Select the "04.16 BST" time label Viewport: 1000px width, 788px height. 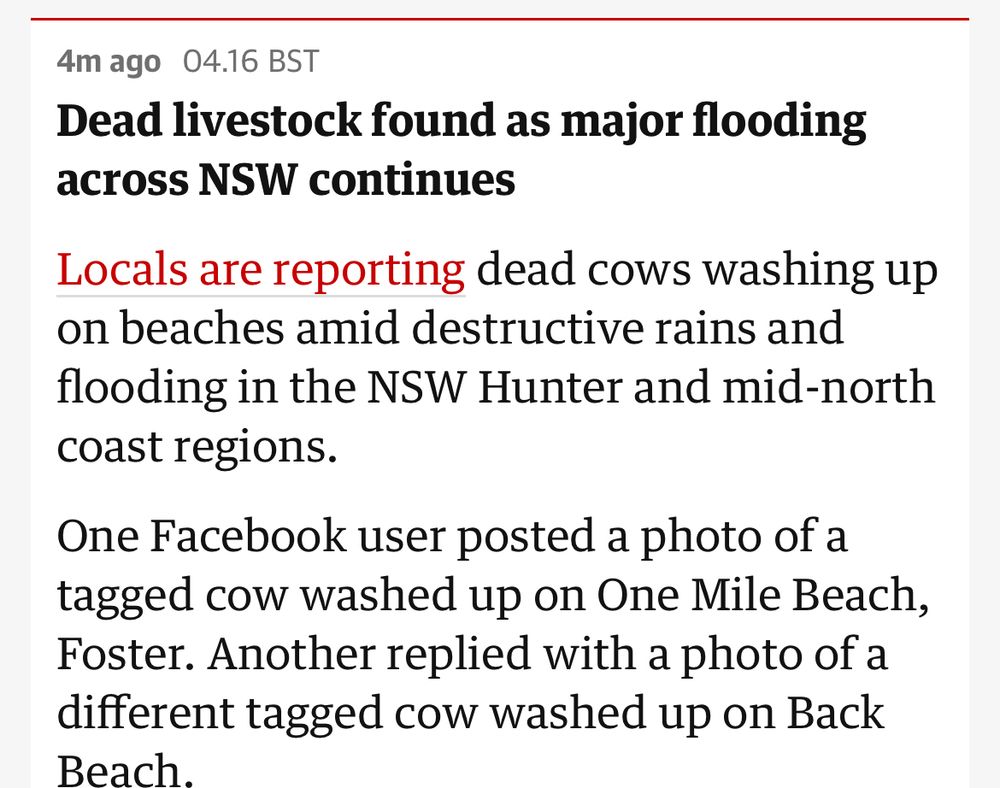pyautogui.click(x=251, y=62)
